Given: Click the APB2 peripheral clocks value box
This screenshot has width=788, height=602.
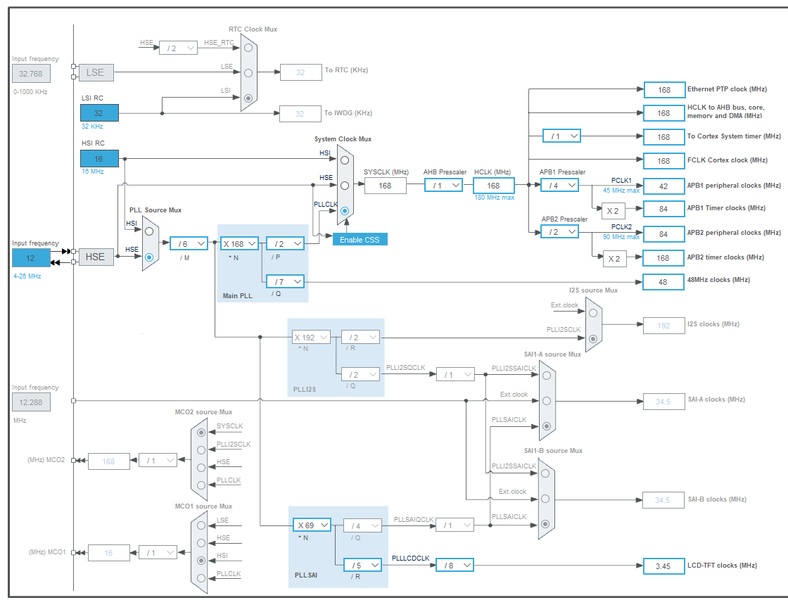Looking at the screenshot, I should click(664, 234).
